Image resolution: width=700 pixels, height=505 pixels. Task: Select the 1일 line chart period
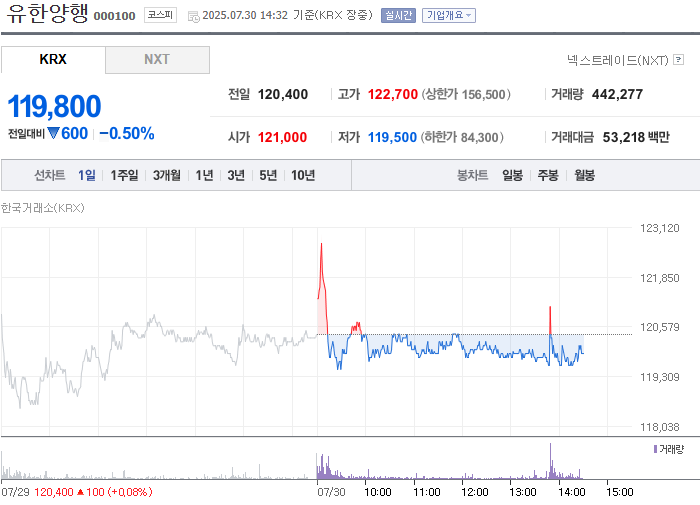point(87,175)
